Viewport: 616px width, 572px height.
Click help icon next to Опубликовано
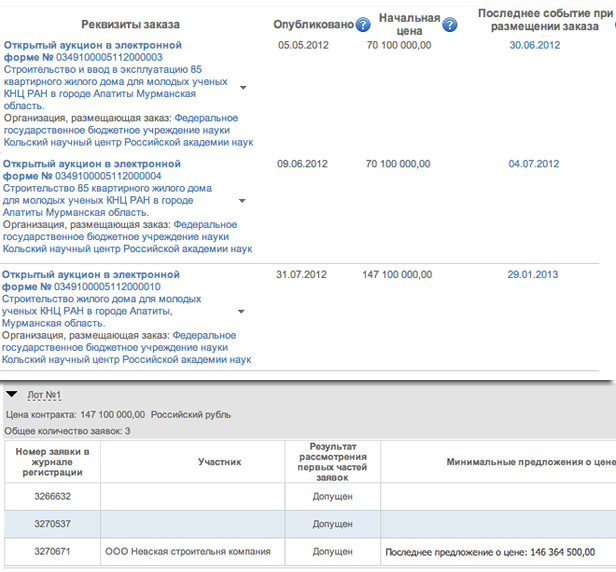pos(363,25)
